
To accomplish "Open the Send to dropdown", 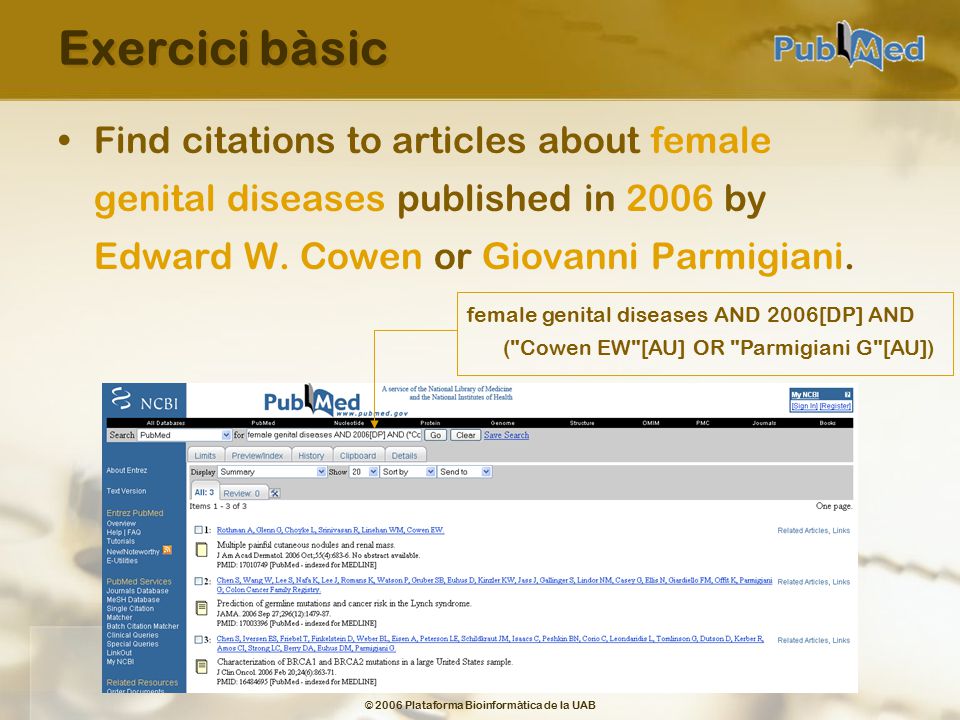I will tap(465, 472).
